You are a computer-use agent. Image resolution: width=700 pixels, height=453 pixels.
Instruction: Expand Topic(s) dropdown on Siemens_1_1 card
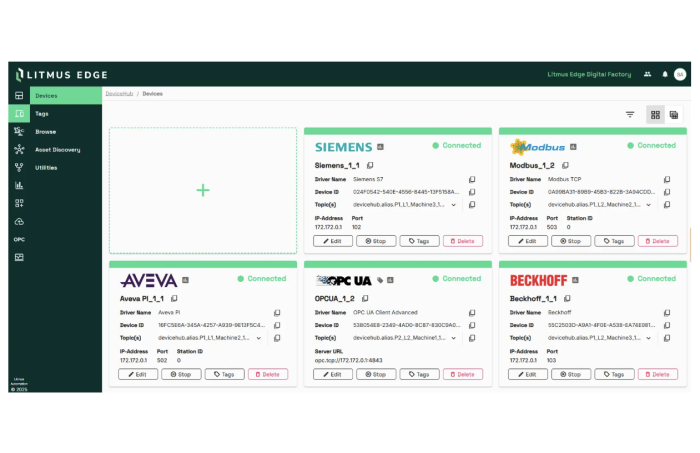[x=454, y=205]
